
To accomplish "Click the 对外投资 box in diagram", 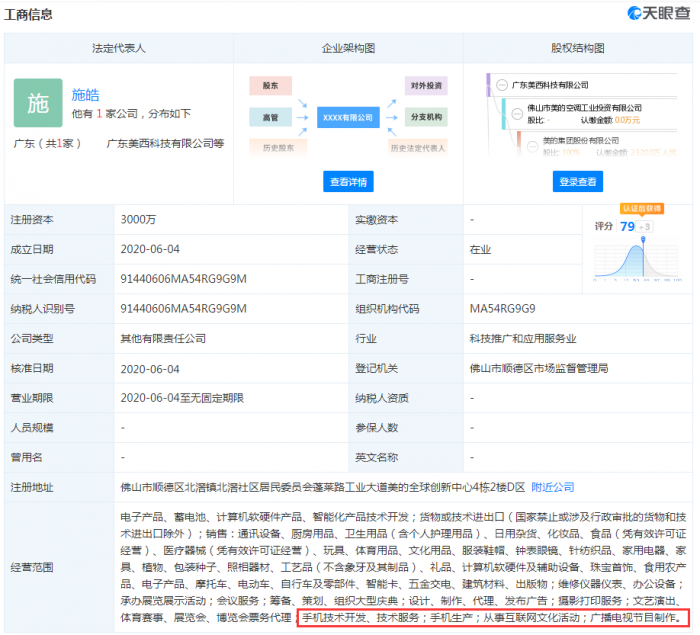I will 426,87.
